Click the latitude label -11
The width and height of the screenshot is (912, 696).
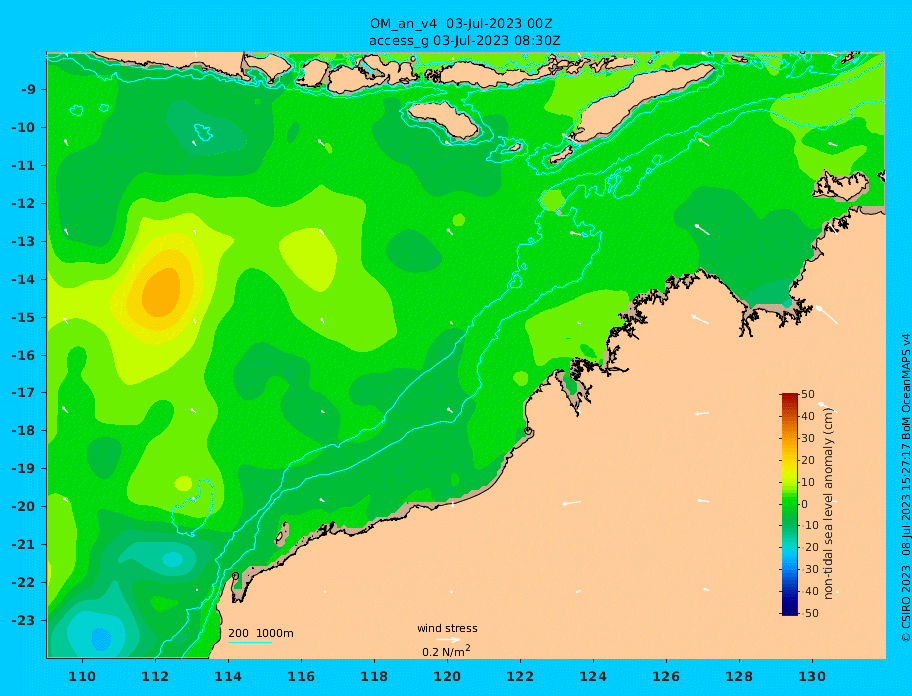point(24,166)
